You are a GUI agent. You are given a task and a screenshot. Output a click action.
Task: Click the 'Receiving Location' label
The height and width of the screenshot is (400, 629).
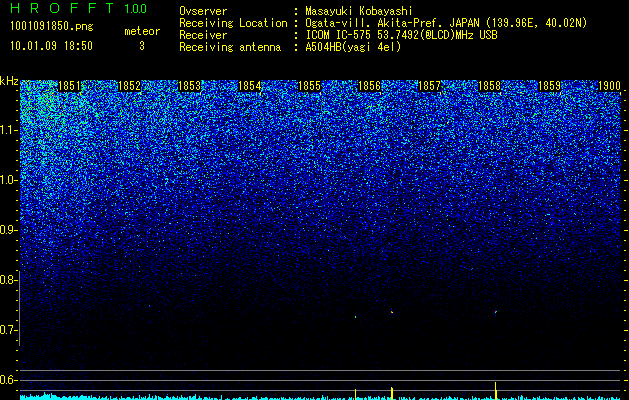pyautogui.click(x=233, y=23)
